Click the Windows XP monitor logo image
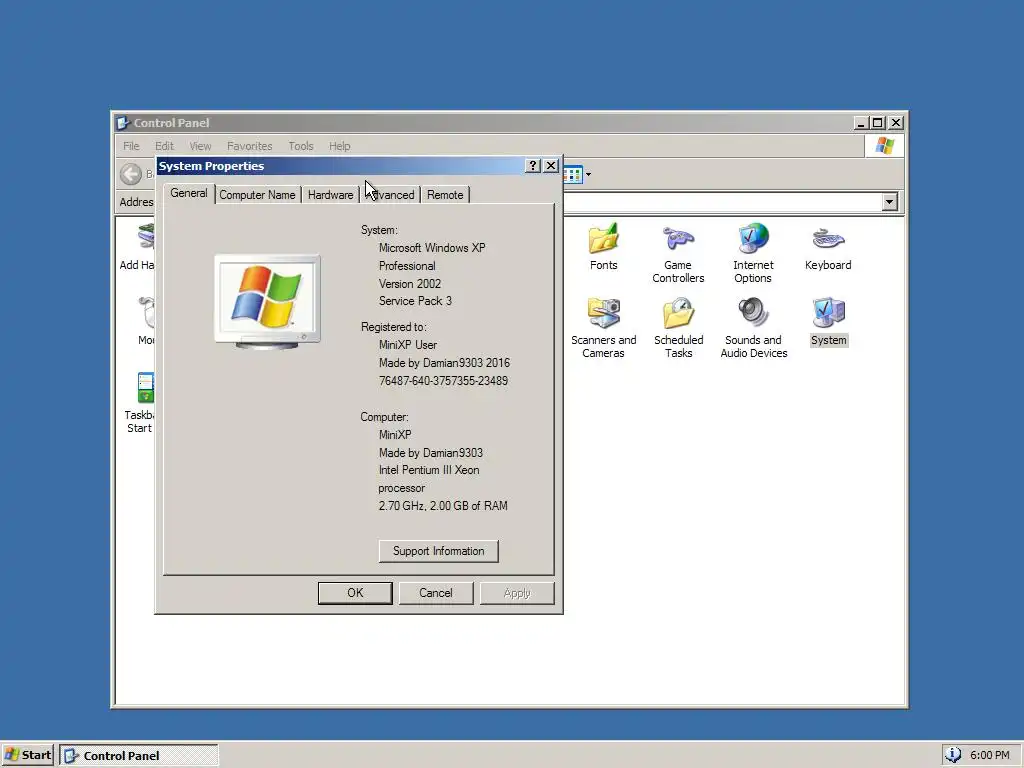The height and width of the screenshot is (768, 1024). pyautogui.click(x=268, y=301)
